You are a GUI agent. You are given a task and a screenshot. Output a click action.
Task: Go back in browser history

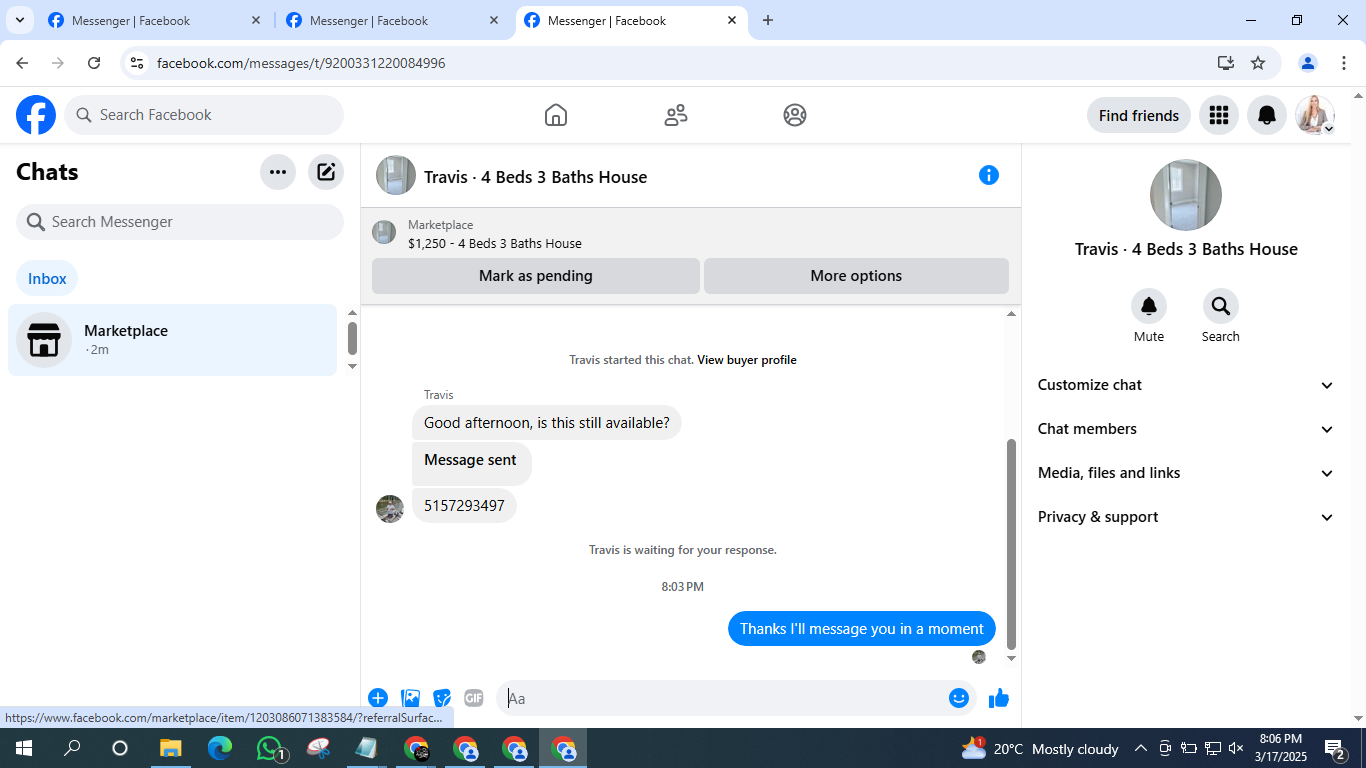pyautogui.click(x=22, y=63)
